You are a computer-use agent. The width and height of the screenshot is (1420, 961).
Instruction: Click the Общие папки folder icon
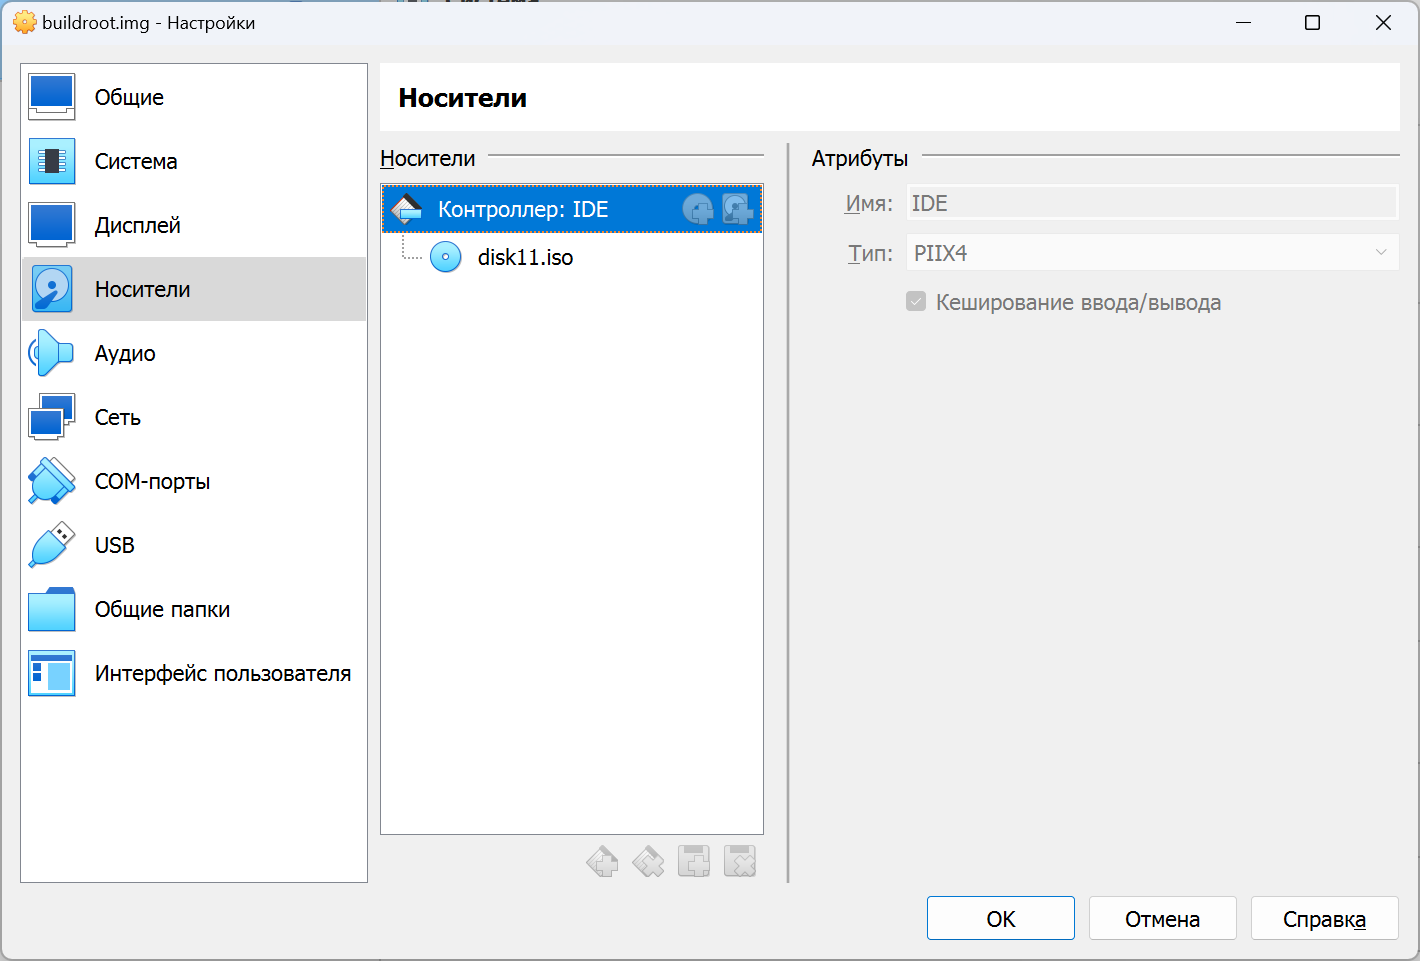(52, 609)
